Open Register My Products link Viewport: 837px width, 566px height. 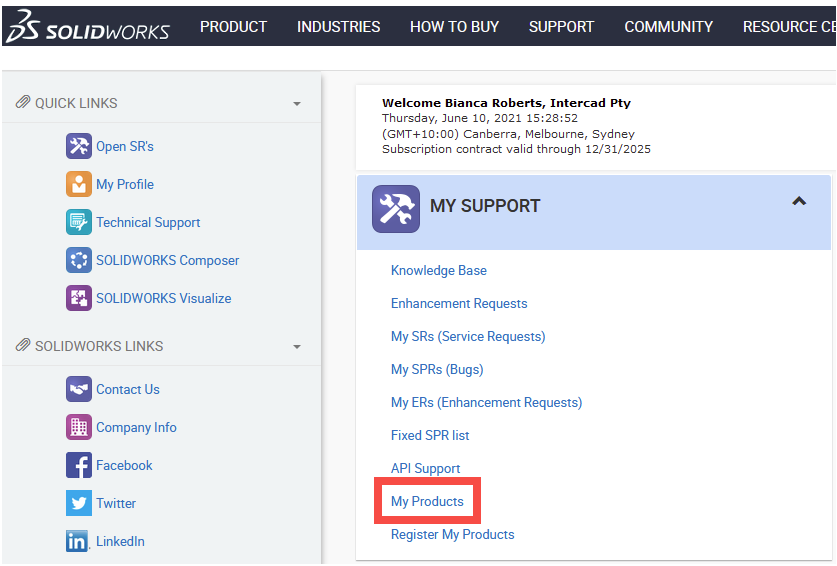452,534
